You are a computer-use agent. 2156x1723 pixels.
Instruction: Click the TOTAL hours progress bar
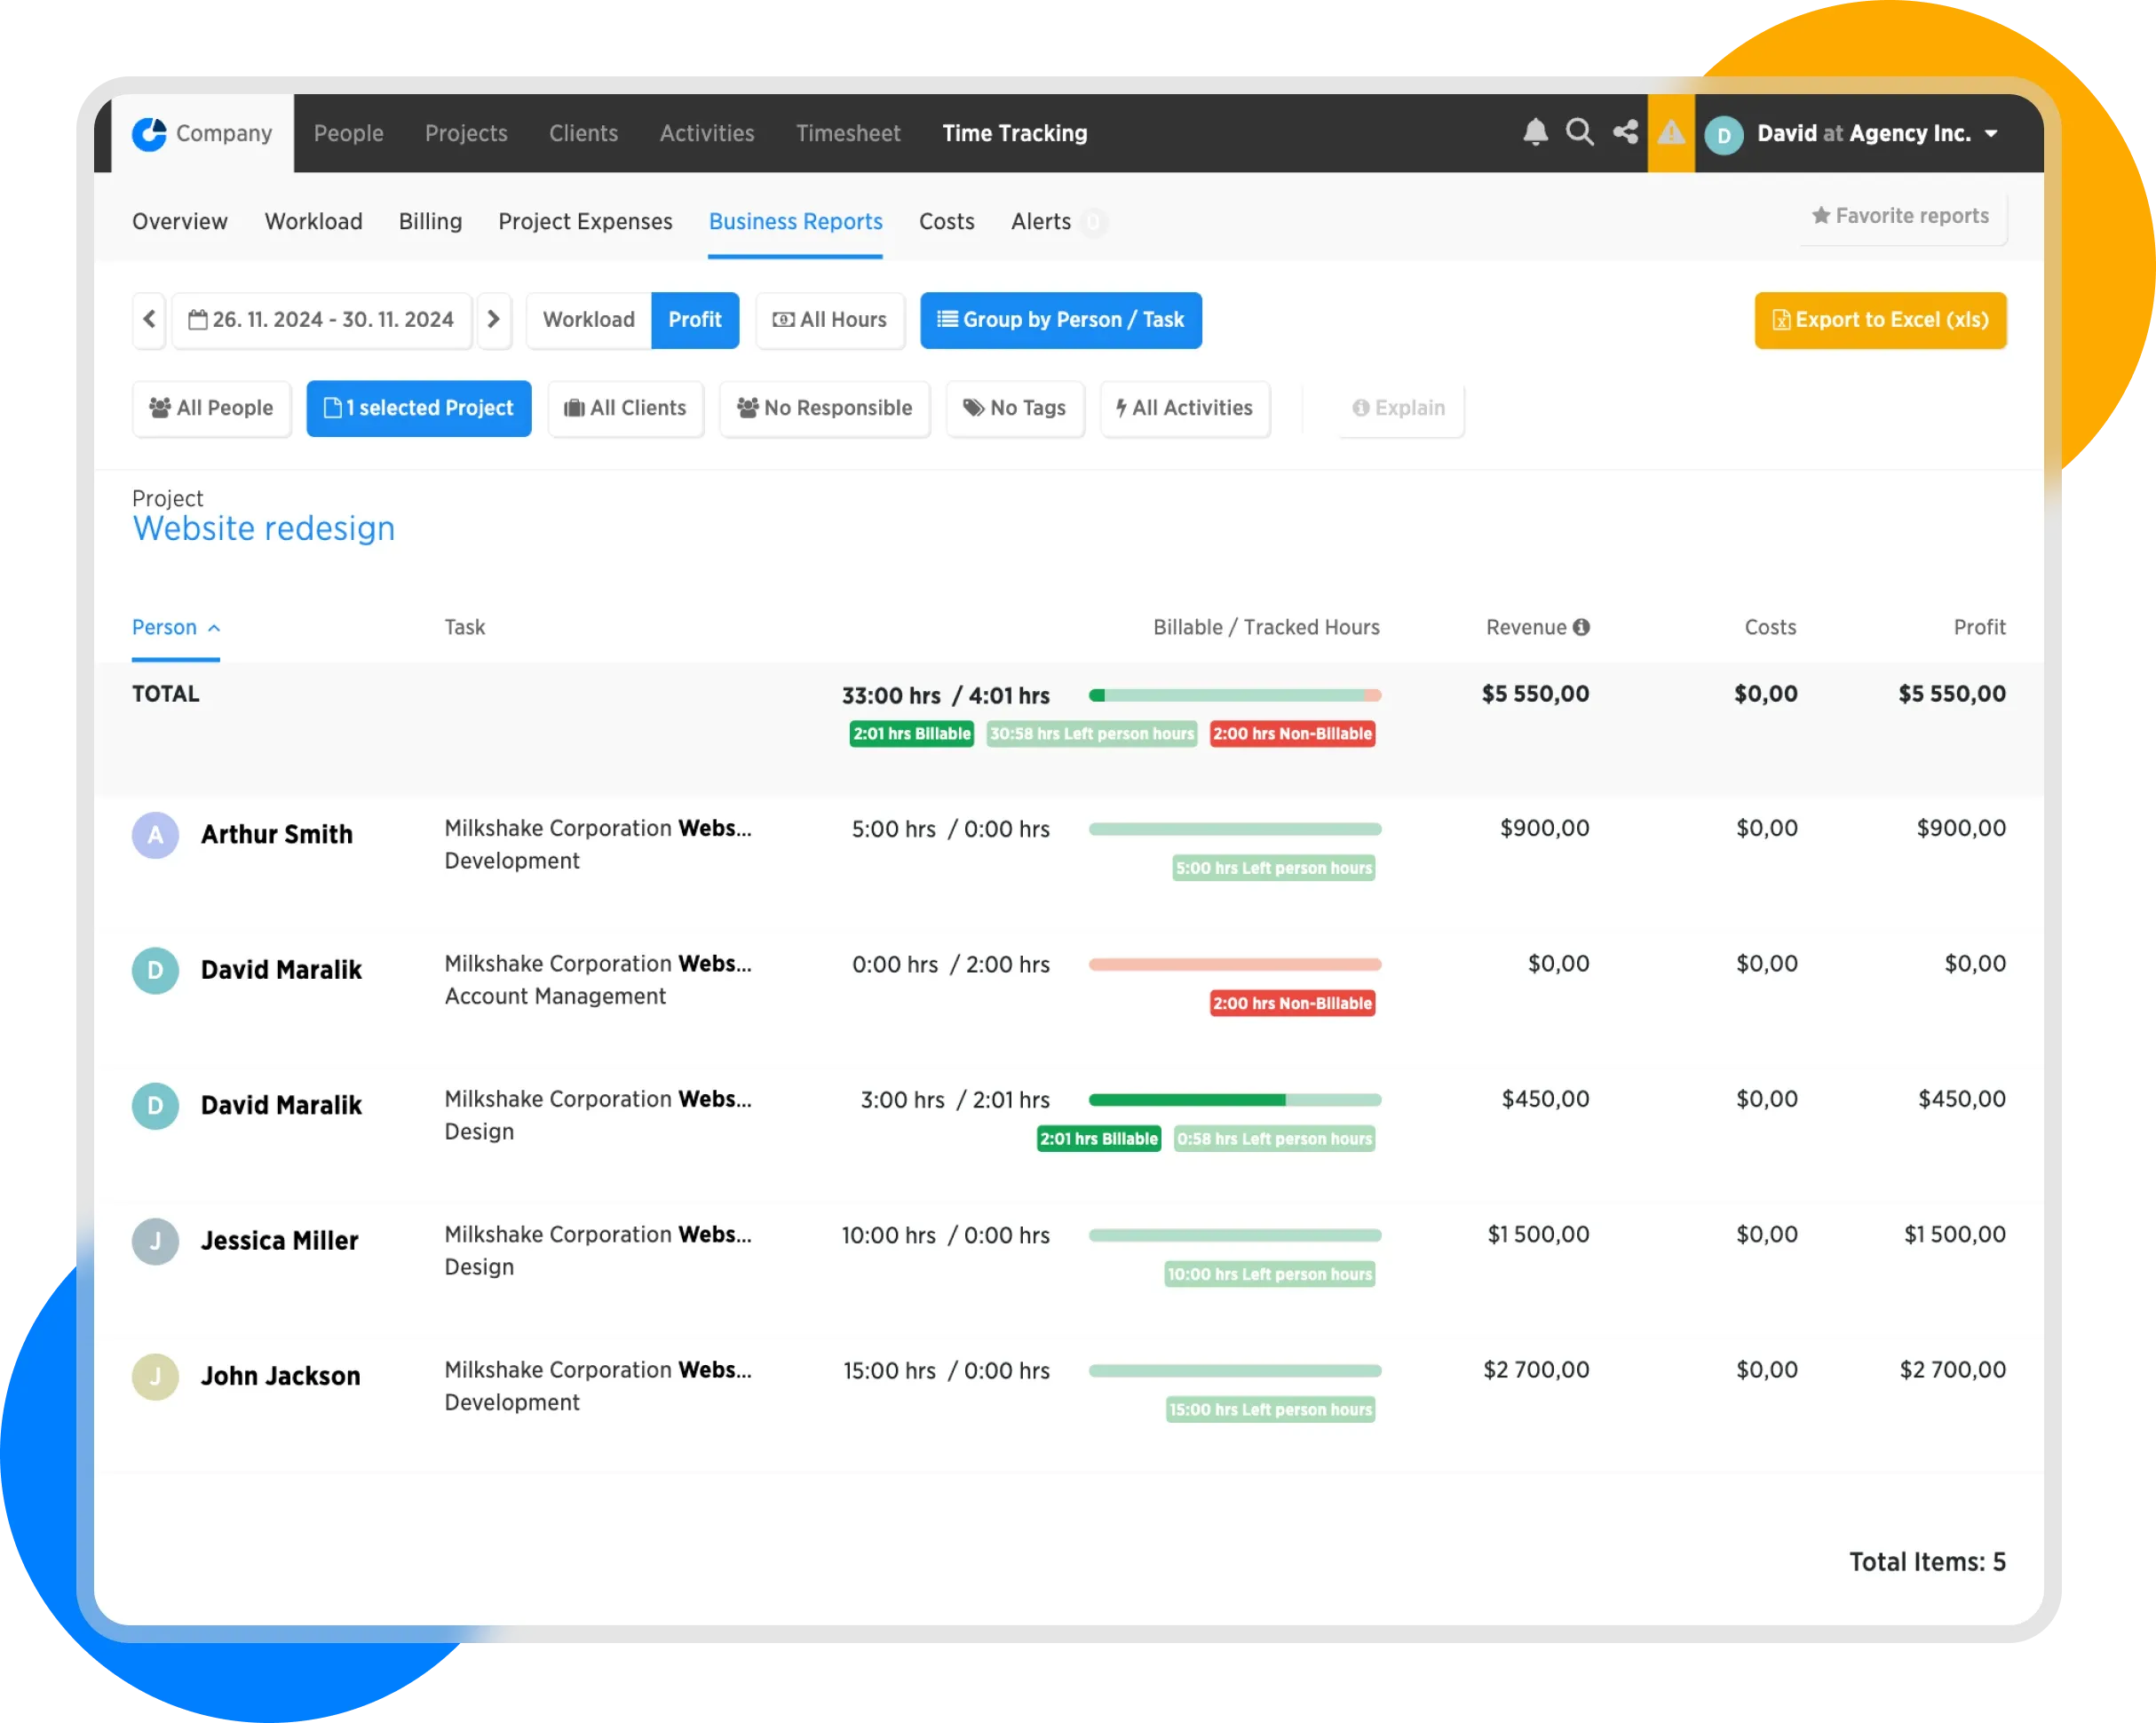1234,695
